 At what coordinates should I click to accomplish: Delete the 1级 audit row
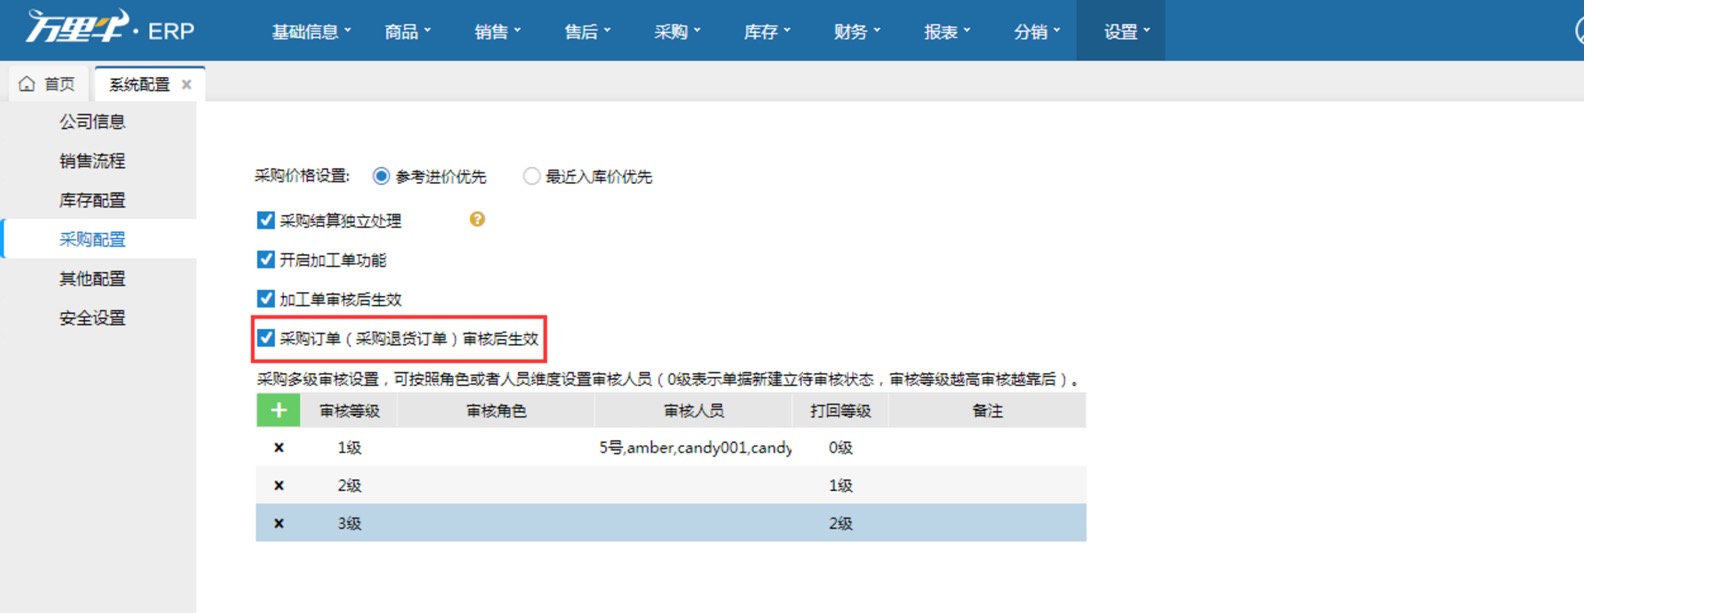coord(279,448)
